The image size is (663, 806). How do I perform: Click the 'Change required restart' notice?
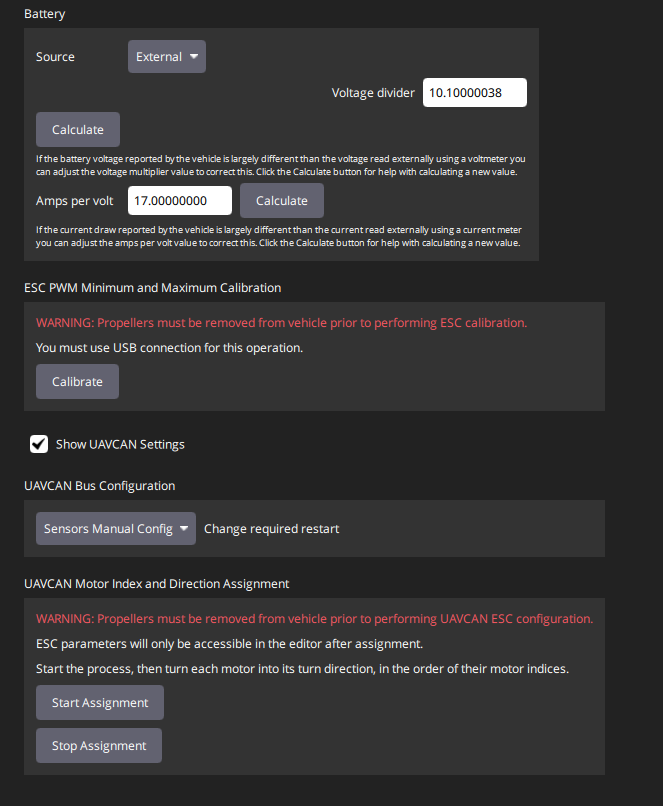(271, 529)
